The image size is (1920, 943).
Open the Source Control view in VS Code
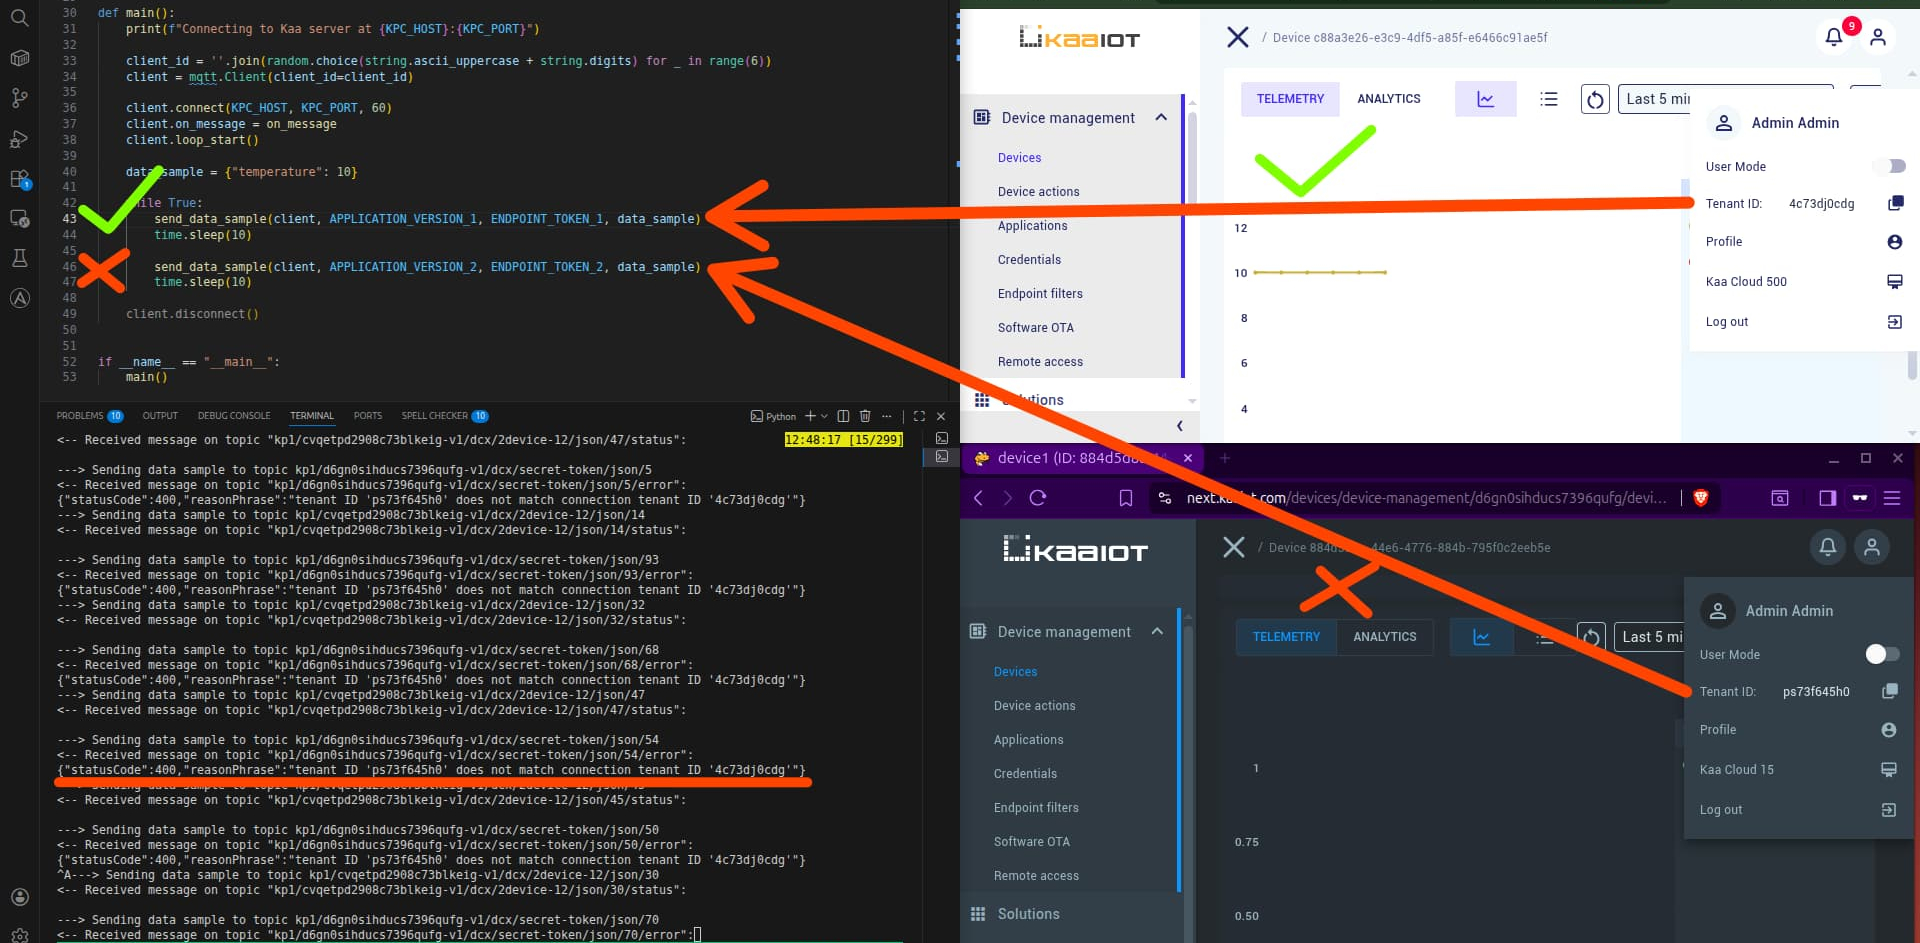tap(19, 98)
